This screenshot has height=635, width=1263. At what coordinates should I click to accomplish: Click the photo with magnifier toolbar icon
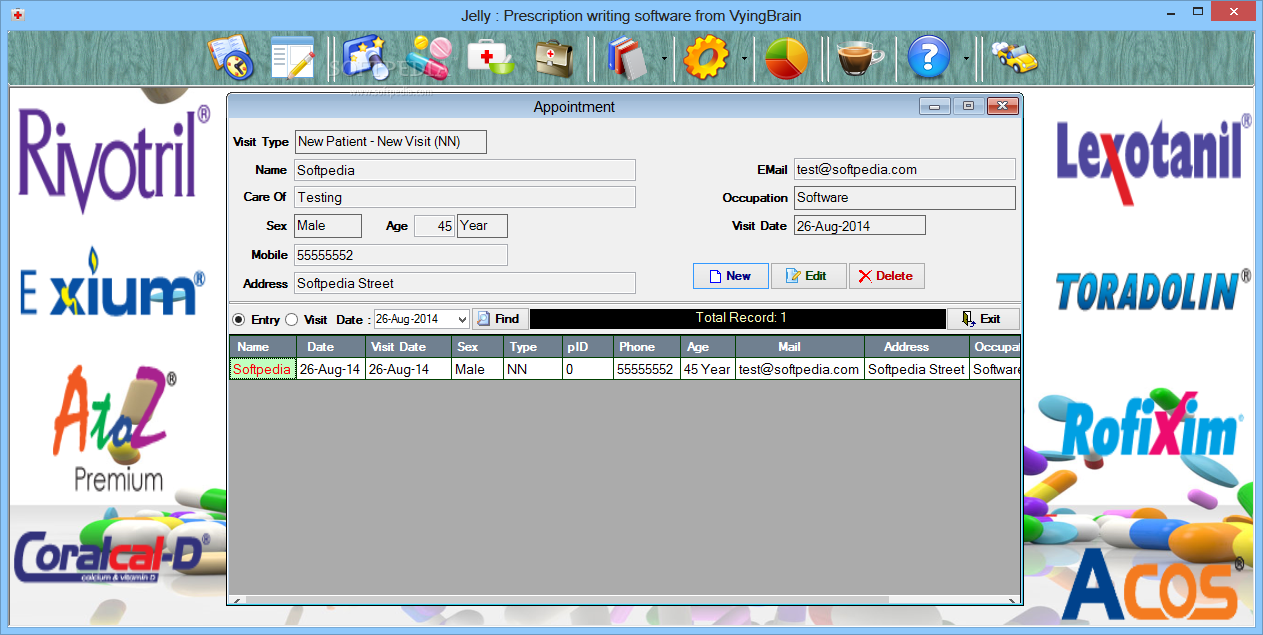[367, 57]
